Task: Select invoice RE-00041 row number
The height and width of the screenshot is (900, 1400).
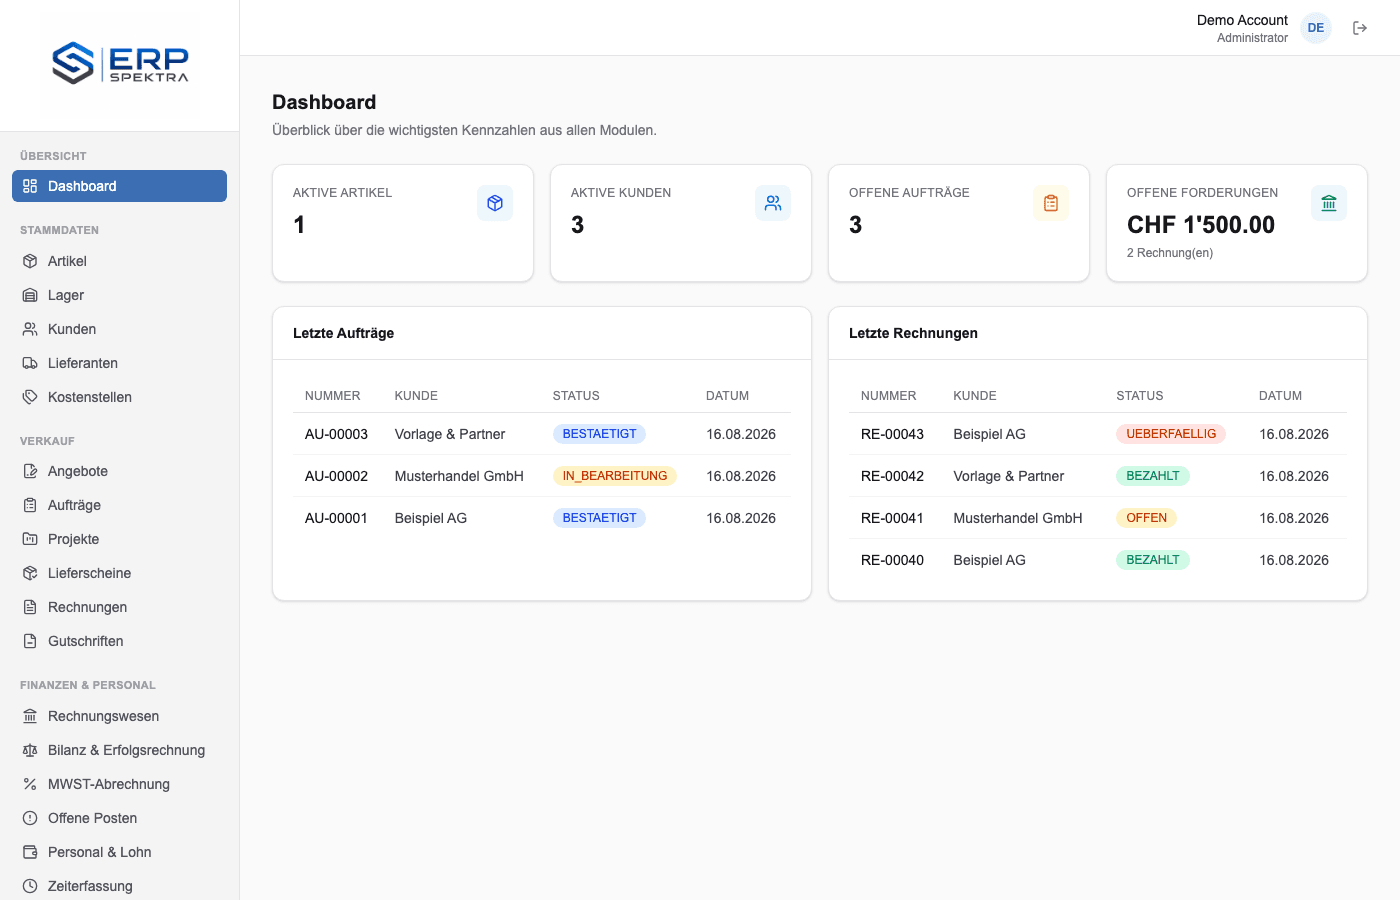Action: point(892,518)
